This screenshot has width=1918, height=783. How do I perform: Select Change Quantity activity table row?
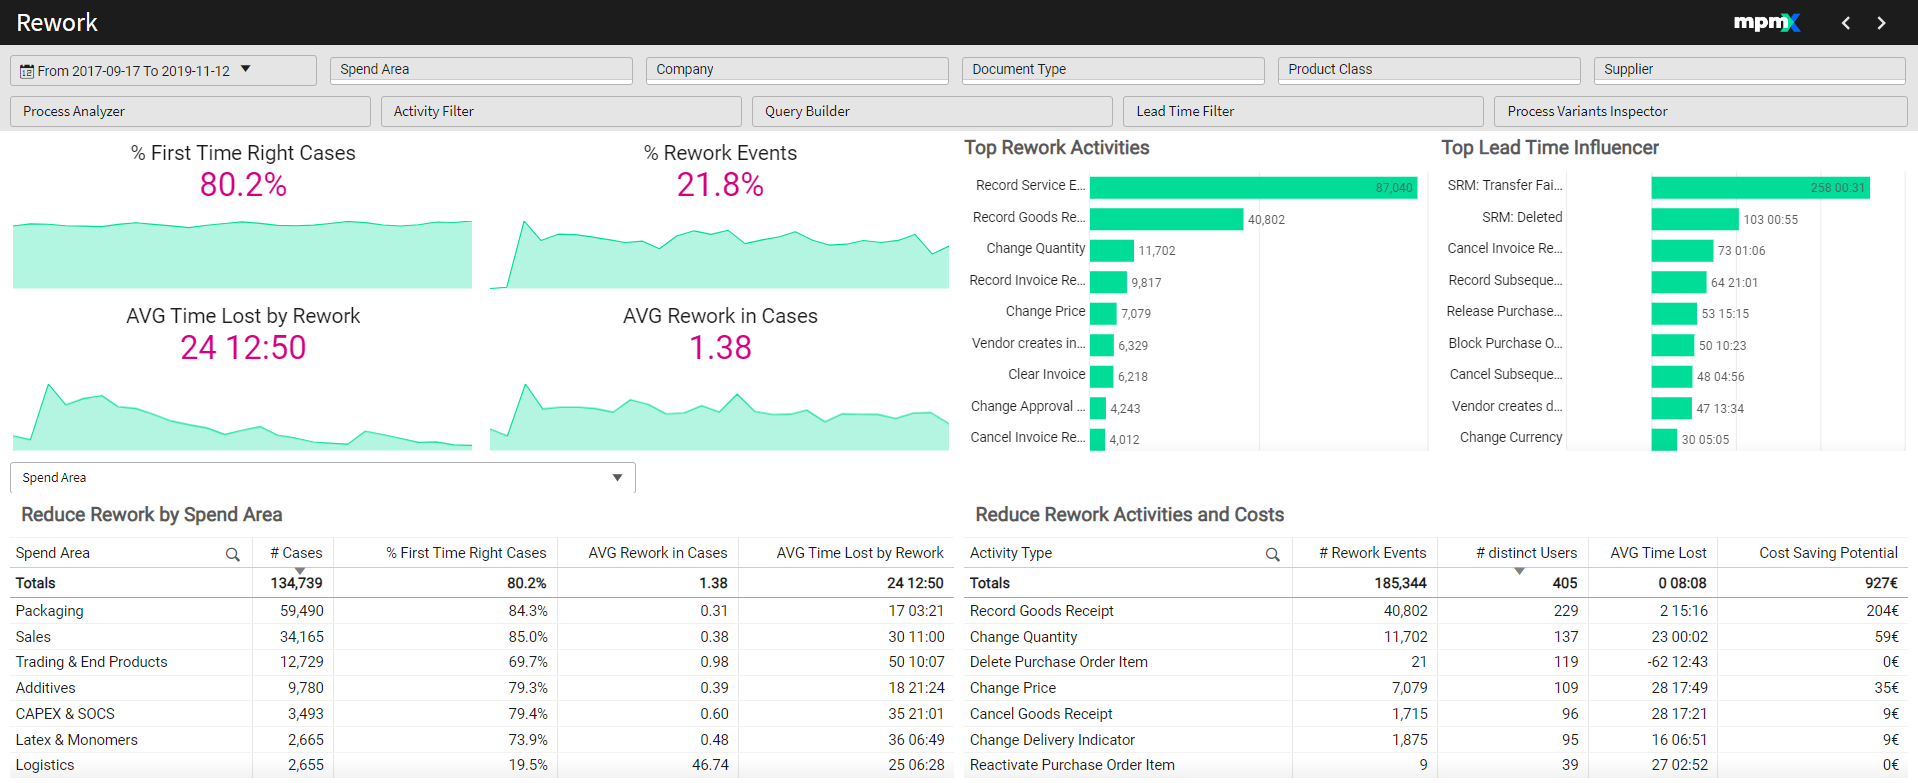pos(1434,637)
